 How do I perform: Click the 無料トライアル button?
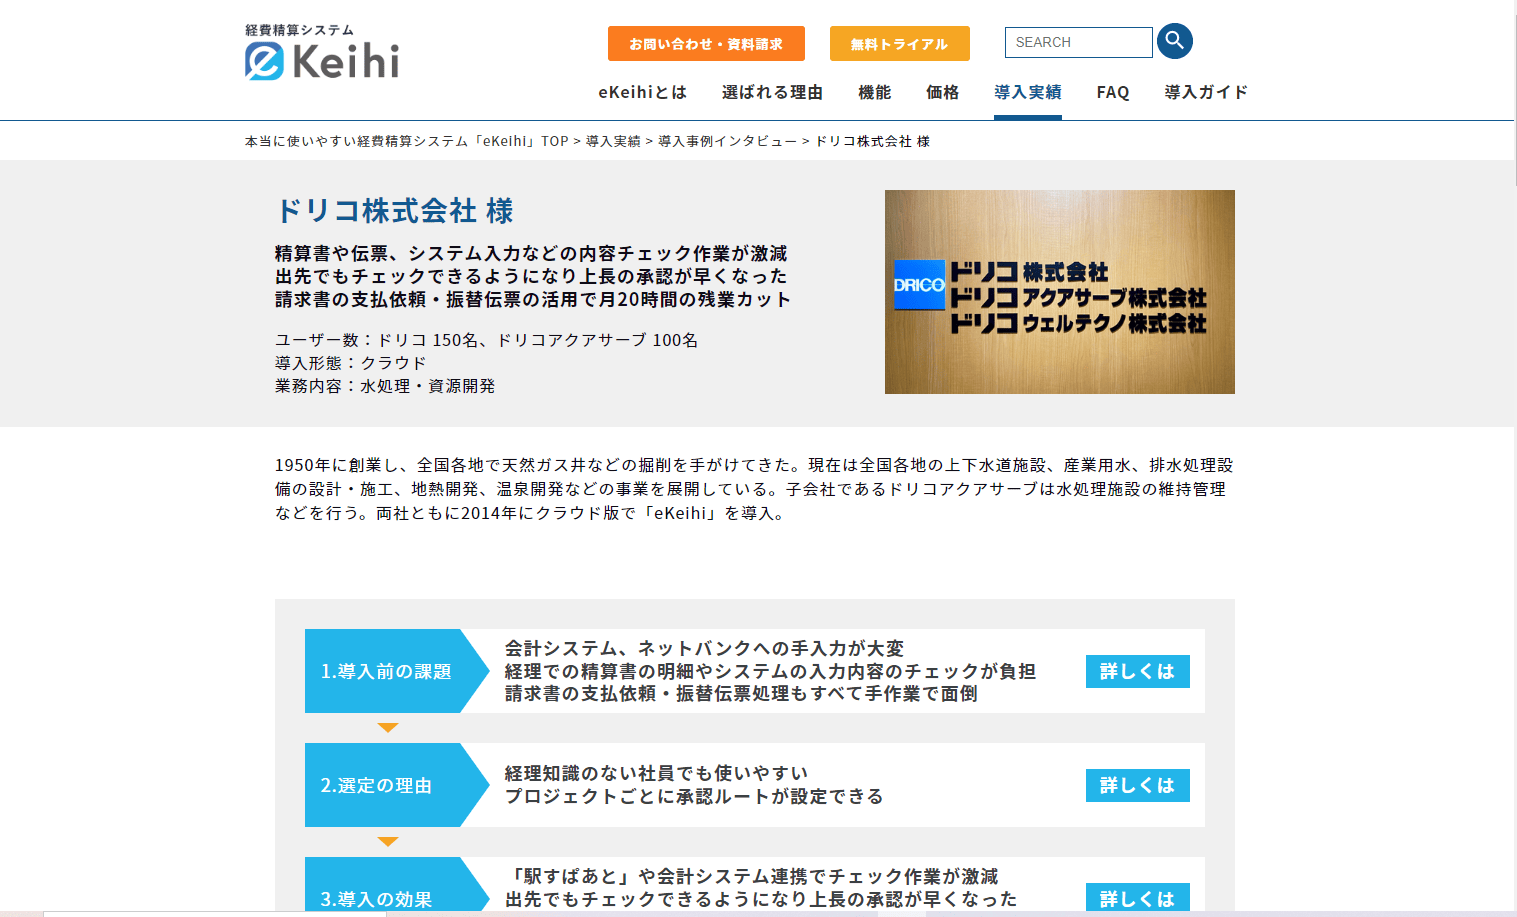pos(899,44)
